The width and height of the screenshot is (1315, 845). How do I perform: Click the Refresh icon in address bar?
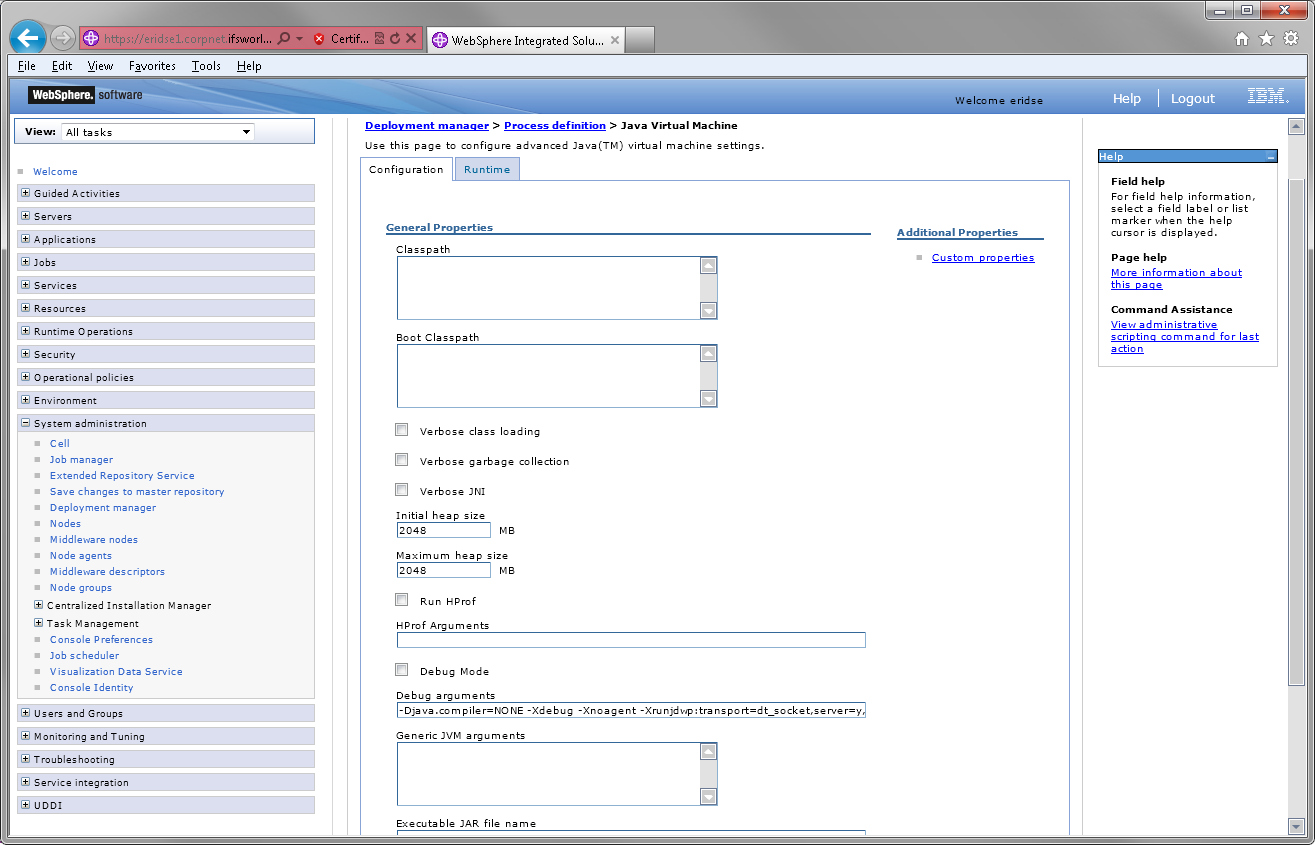(x=395, y=39)
